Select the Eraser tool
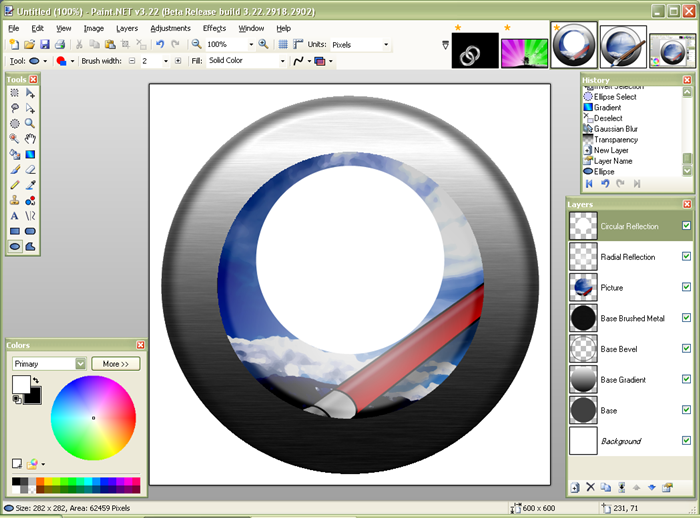This screenshot has height=518, width=700. click(30, 170)
